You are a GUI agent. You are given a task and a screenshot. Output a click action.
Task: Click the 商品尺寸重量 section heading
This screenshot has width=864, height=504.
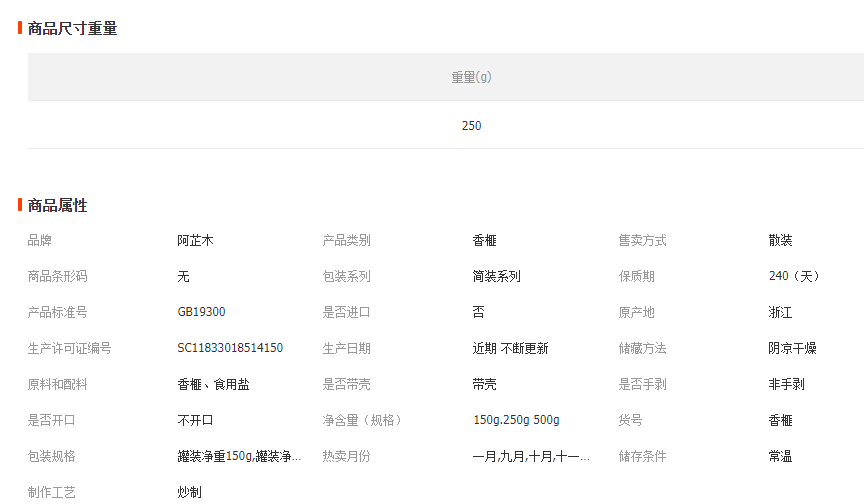pyautogui.click(x=72, y=28)
